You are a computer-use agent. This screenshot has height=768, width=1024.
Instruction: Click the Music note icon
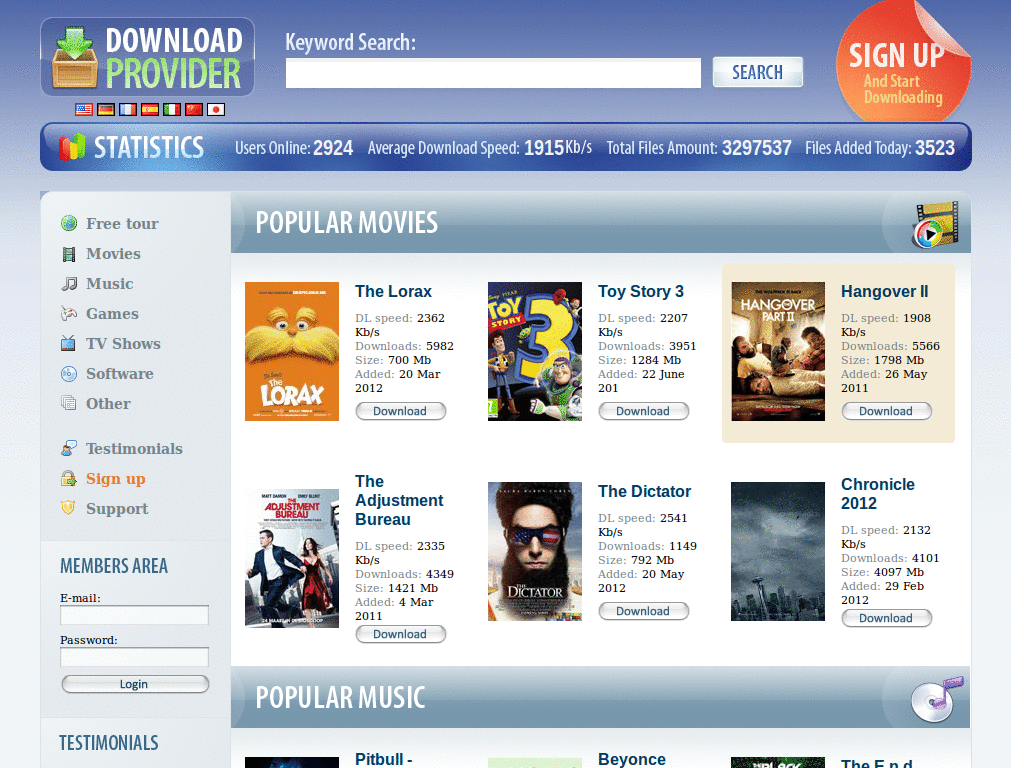[69, 284]
